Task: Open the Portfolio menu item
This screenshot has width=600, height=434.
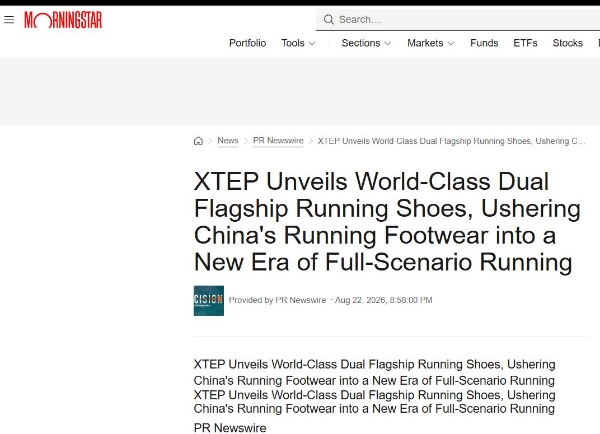Action: 247,43
